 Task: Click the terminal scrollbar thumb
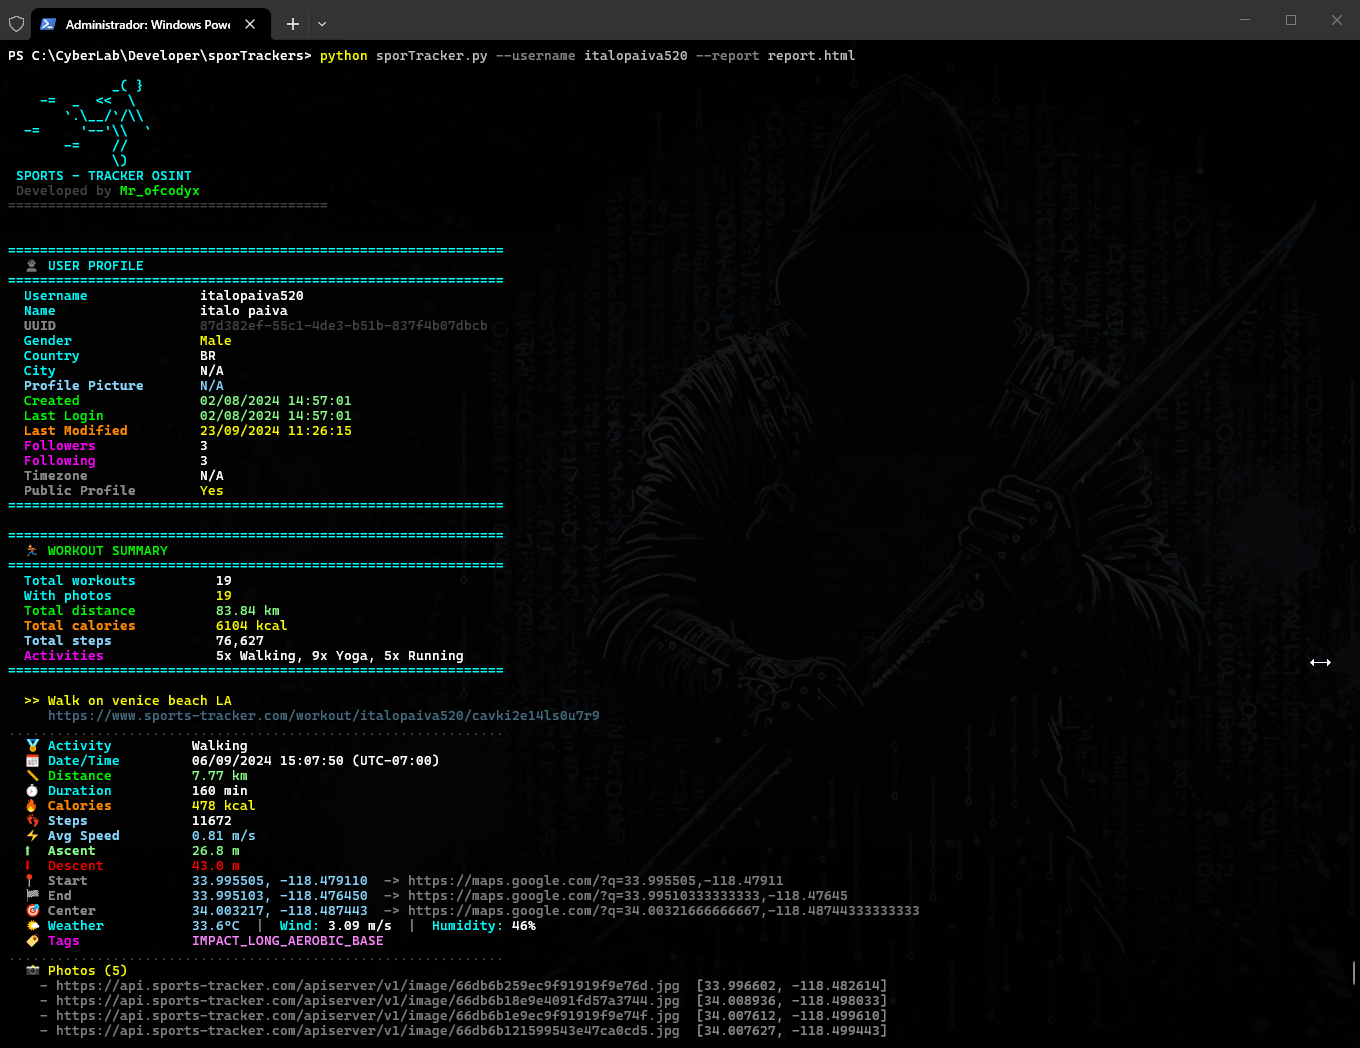pyautogui.click(x=1354, y=972)
